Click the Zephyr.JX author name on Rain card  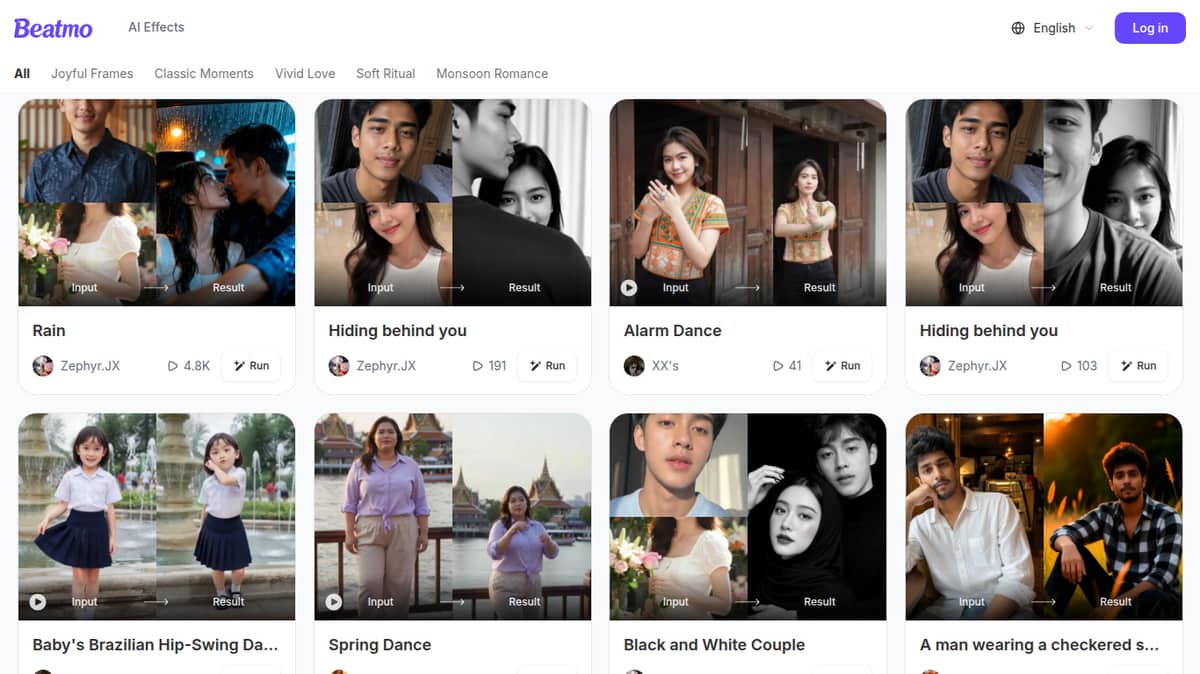click(x=90, y=366)
